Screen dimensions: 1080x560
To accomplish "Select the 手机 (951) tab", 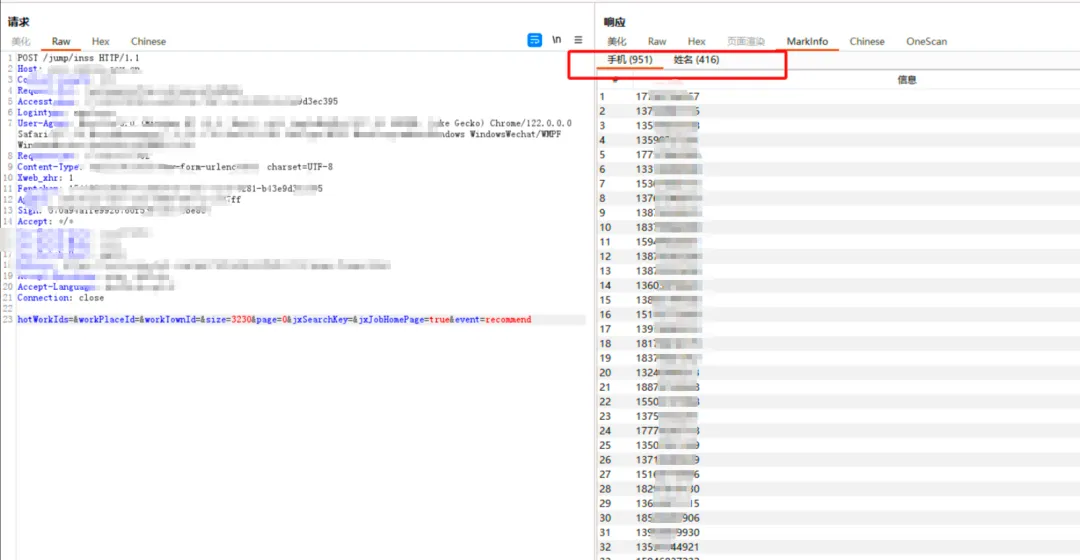I will [630, 60].
